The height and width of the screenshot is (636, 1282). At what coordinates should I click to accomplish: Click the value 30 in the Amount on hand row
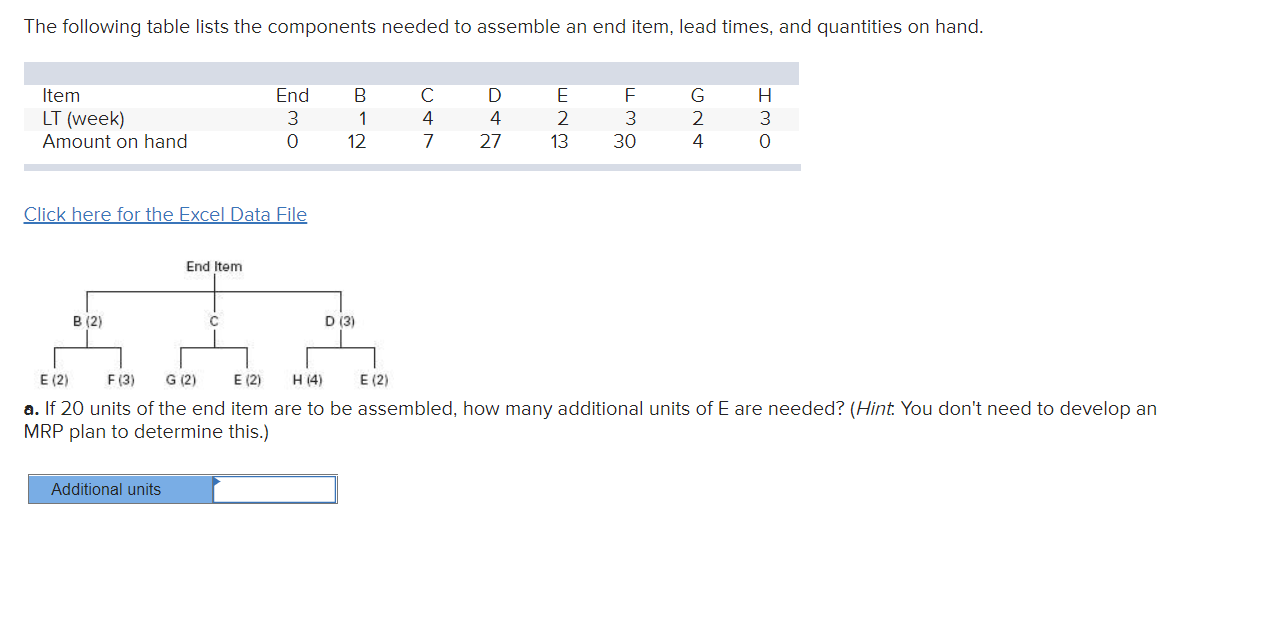(x=625, y=141)
